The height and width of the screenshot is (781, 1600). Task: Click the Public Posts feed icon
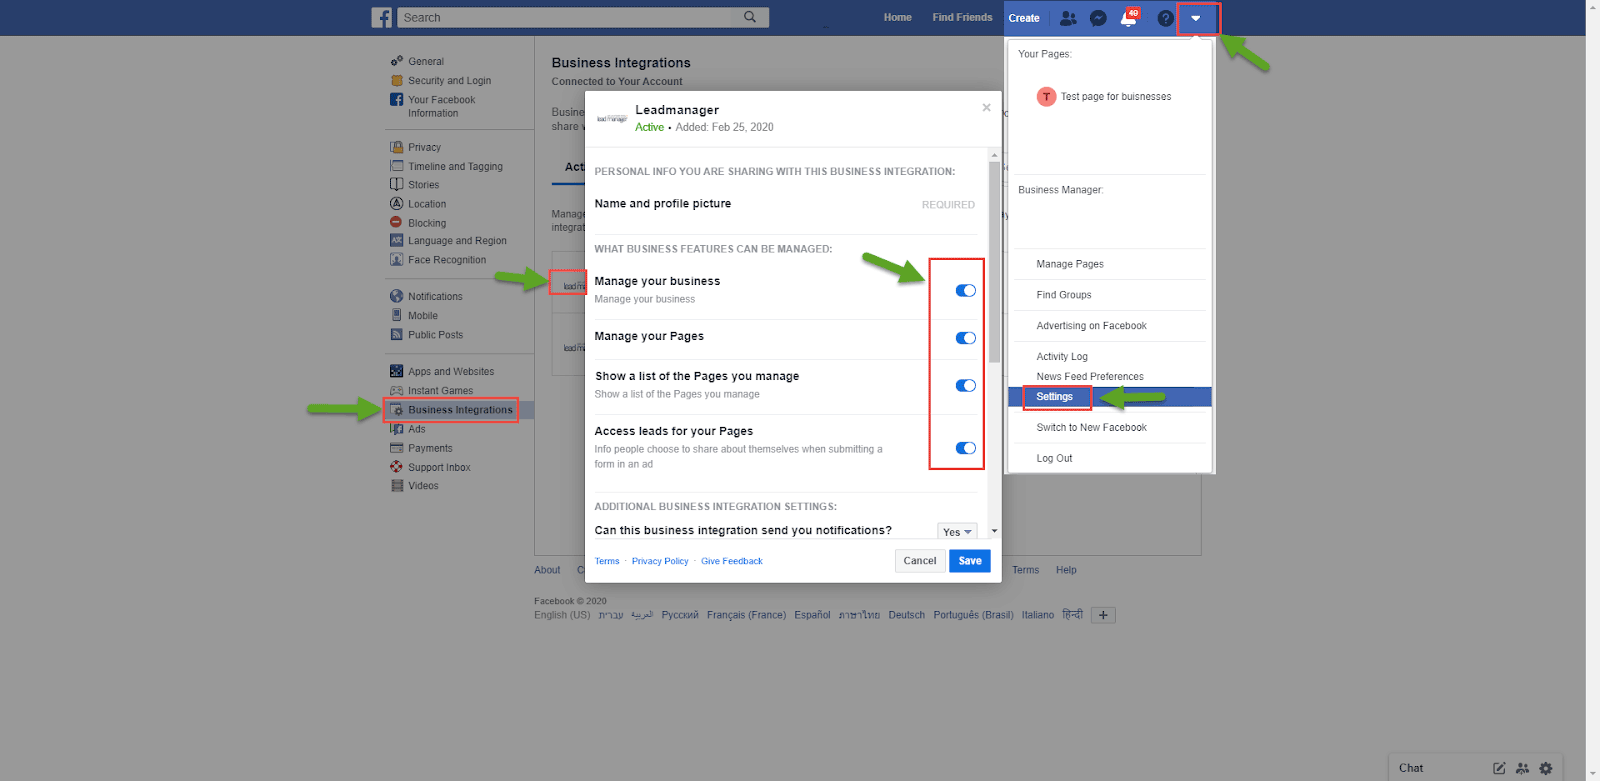(x=396, y=334)
